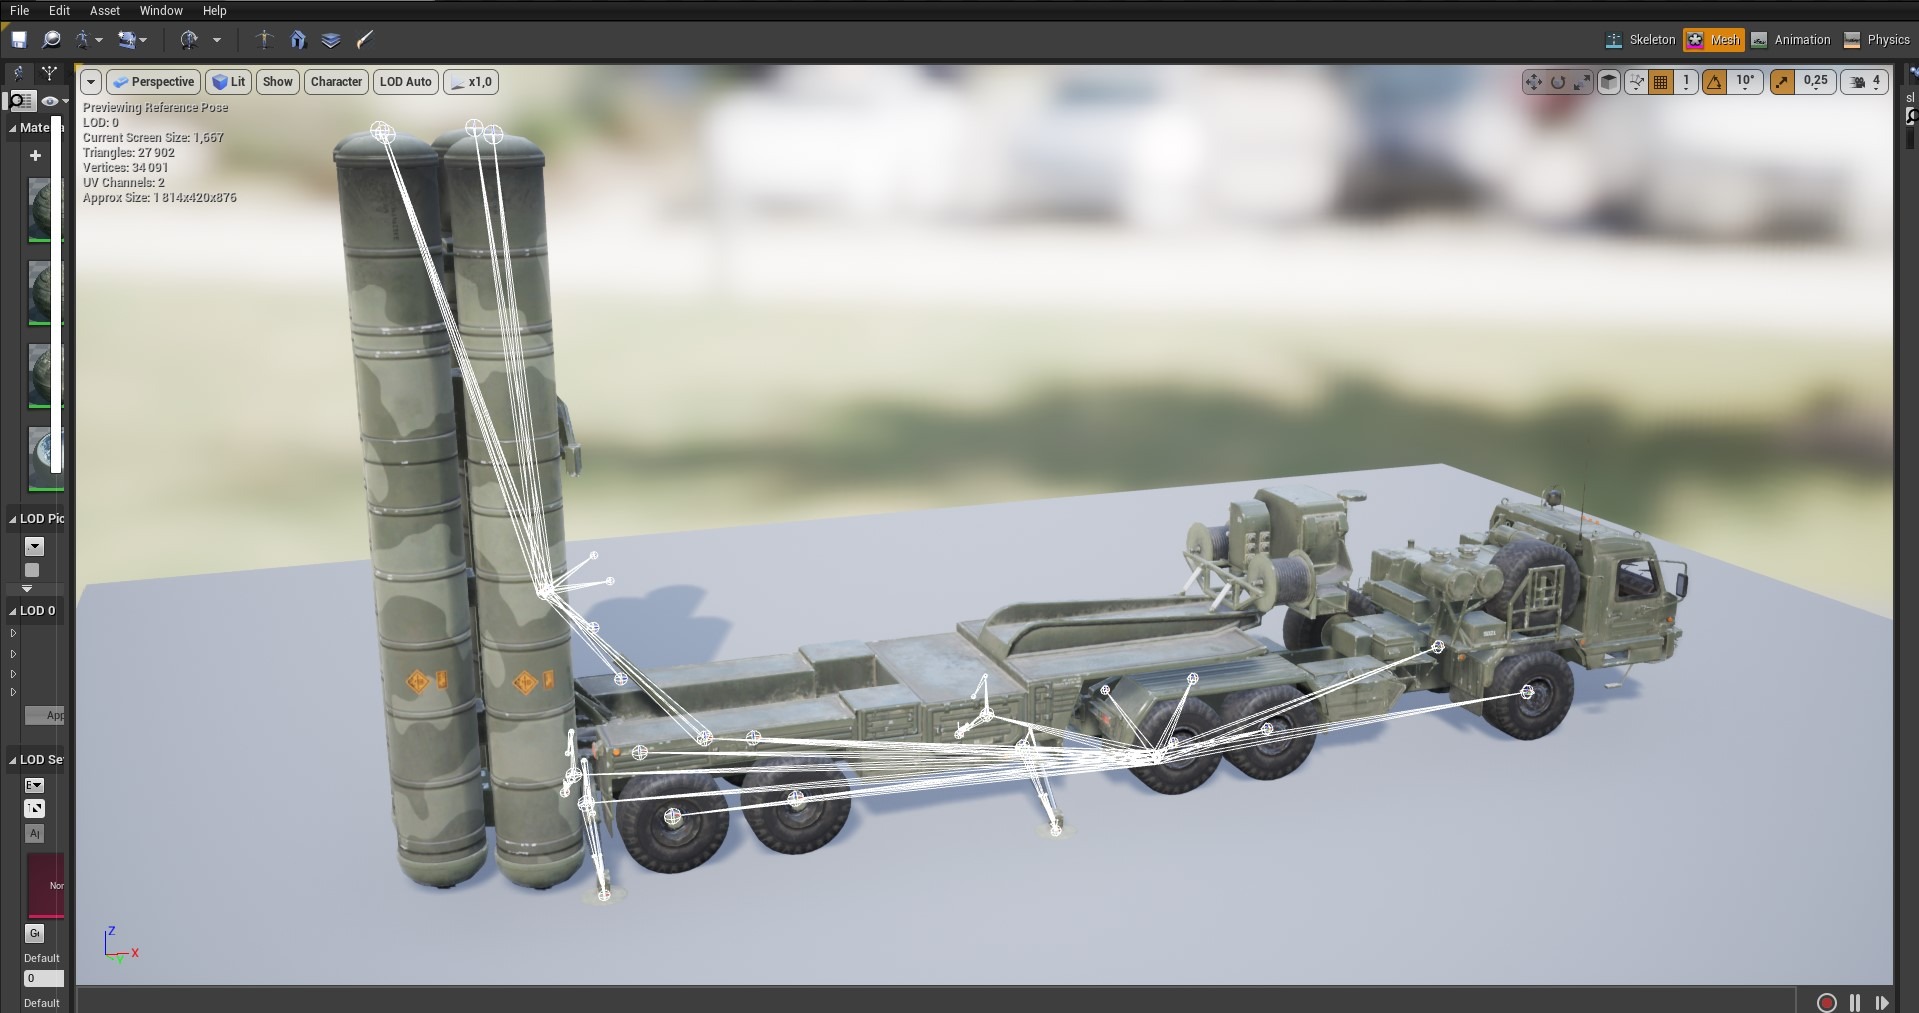The image size is (1919, 1013).
Task: Click the x1,0 playback speed button
Action: [x=471, y=82]
